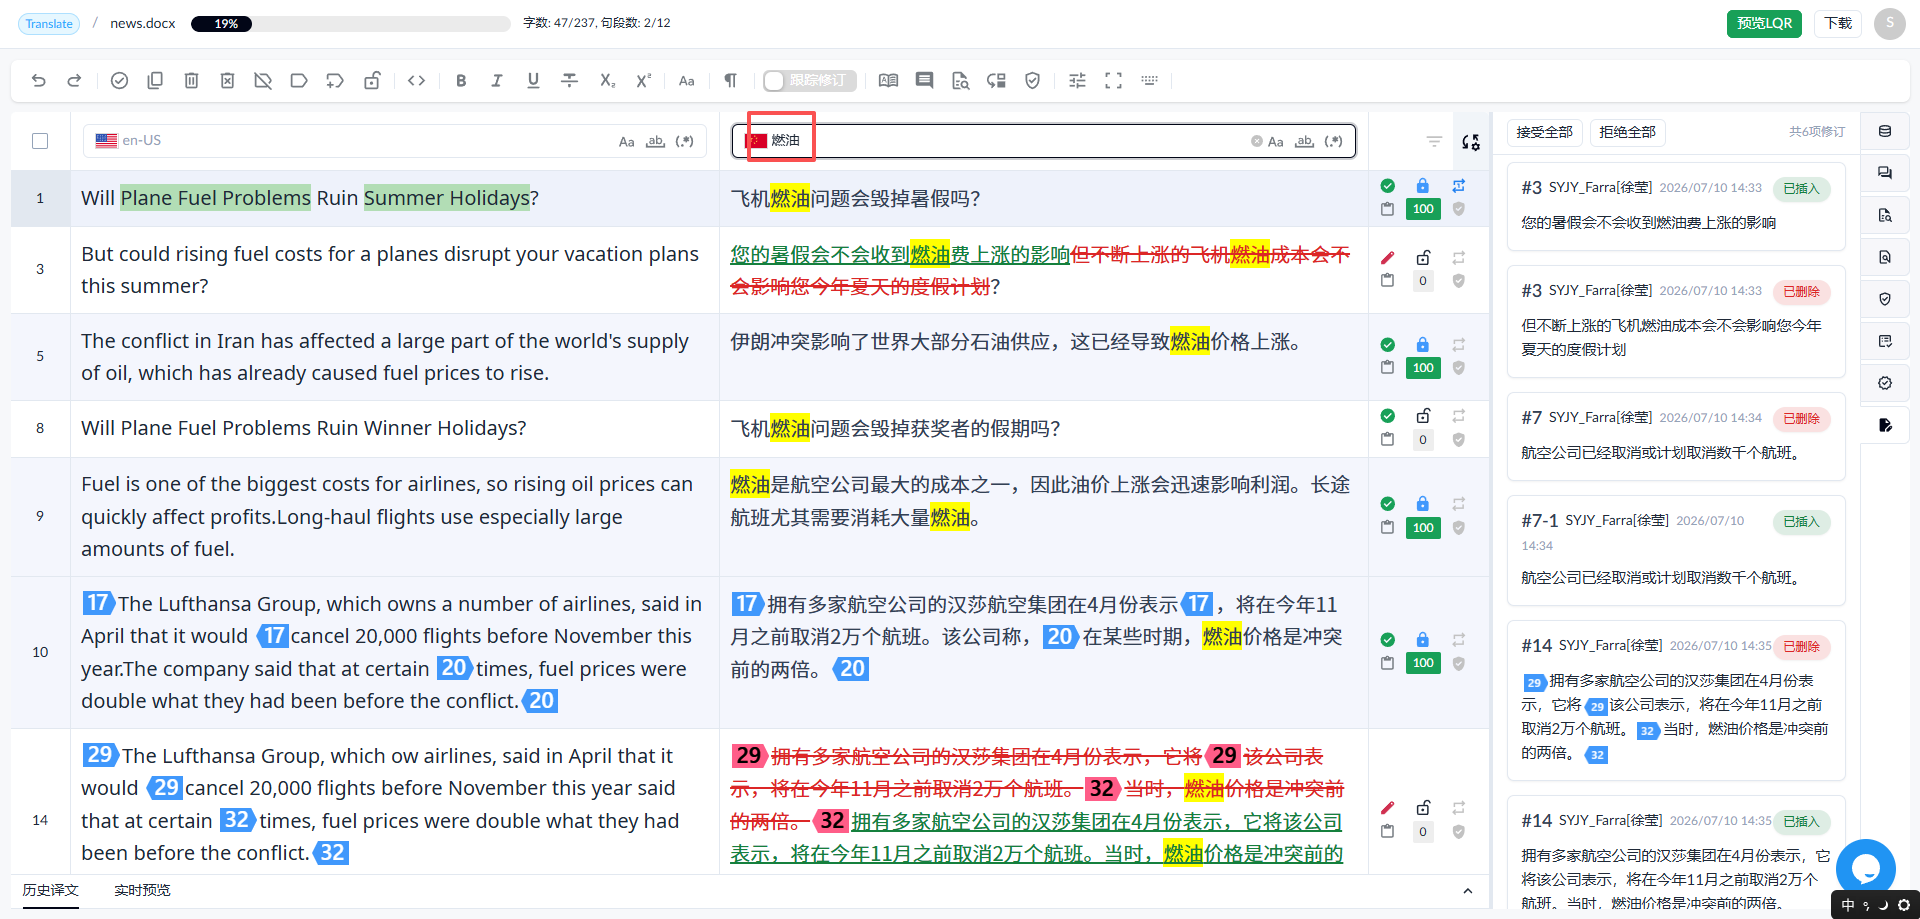The image size is (1920, 919).
Task: Toggle regex option in source filter
Action: pyautogui.click(x=685, y=142)
